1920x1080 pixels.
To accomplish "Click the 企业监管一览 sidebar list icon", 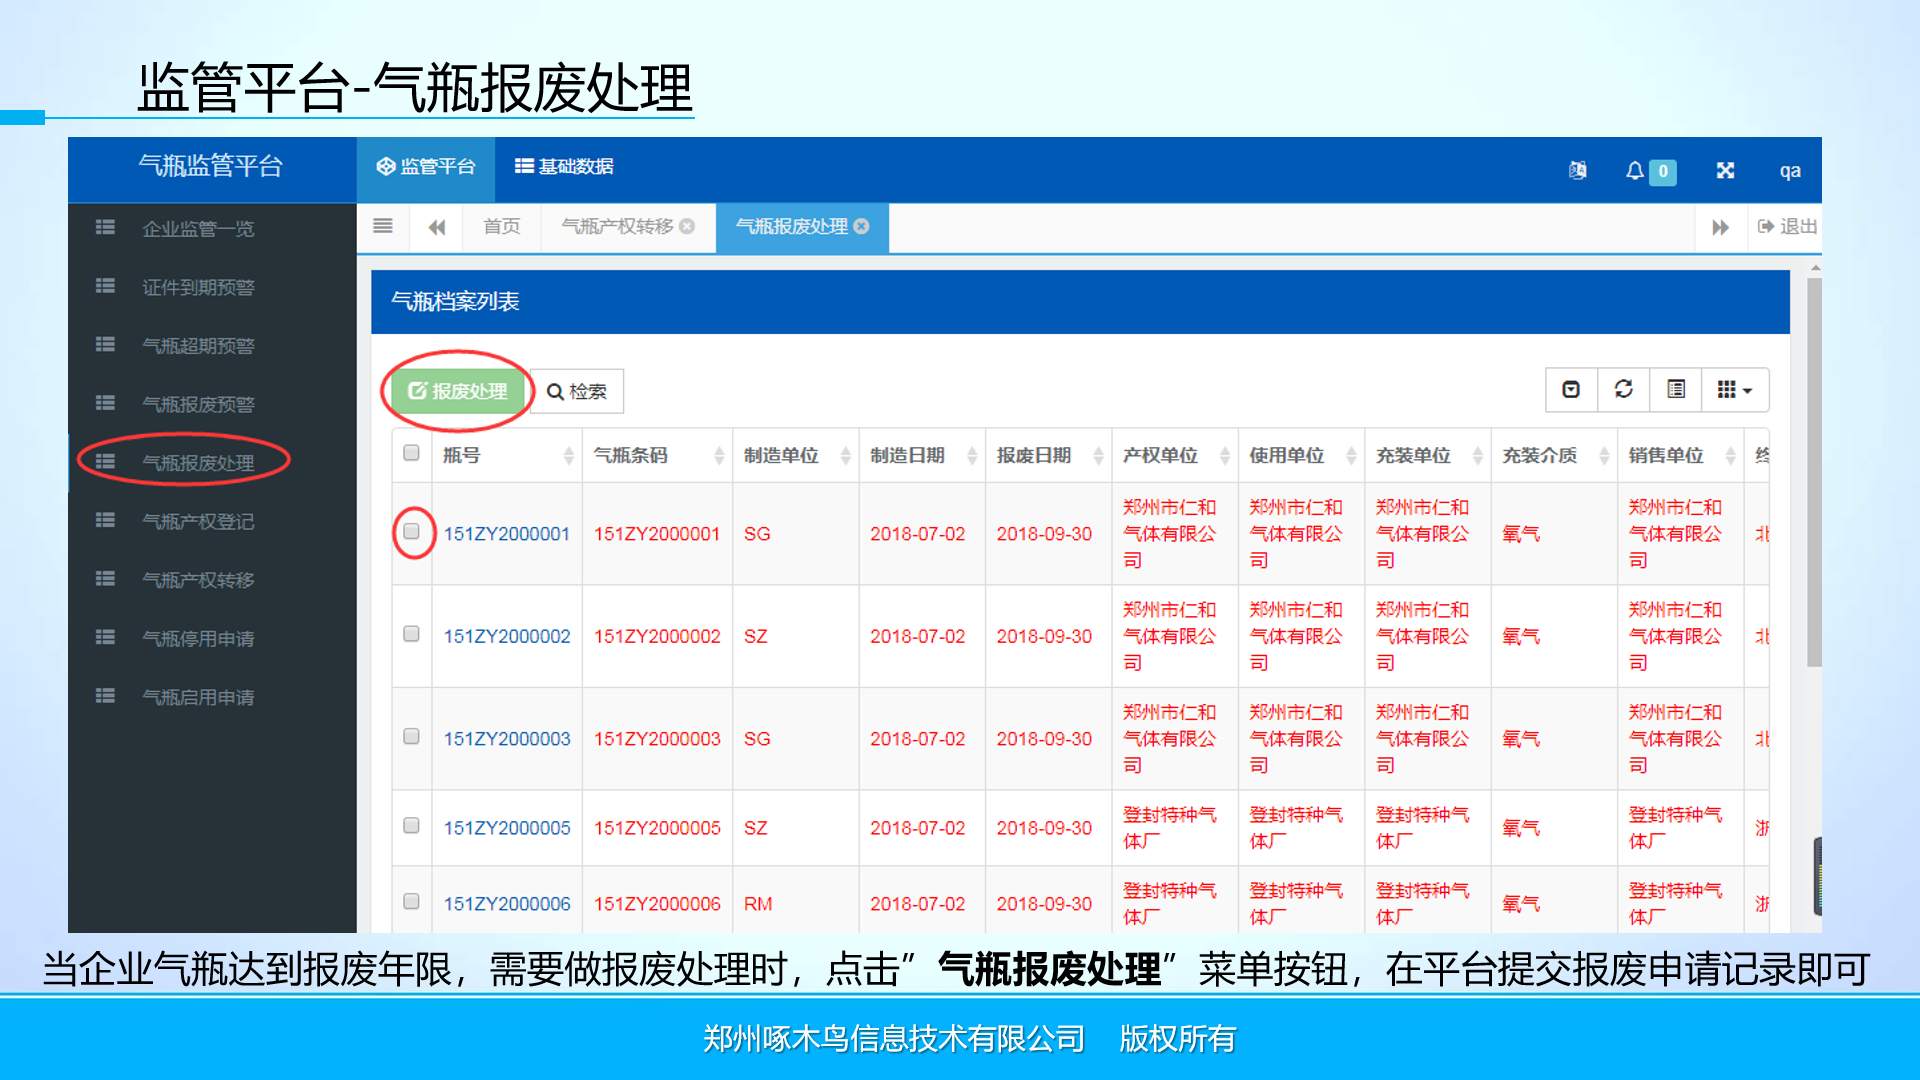I will pyautogui.click(x=105, y=227).
